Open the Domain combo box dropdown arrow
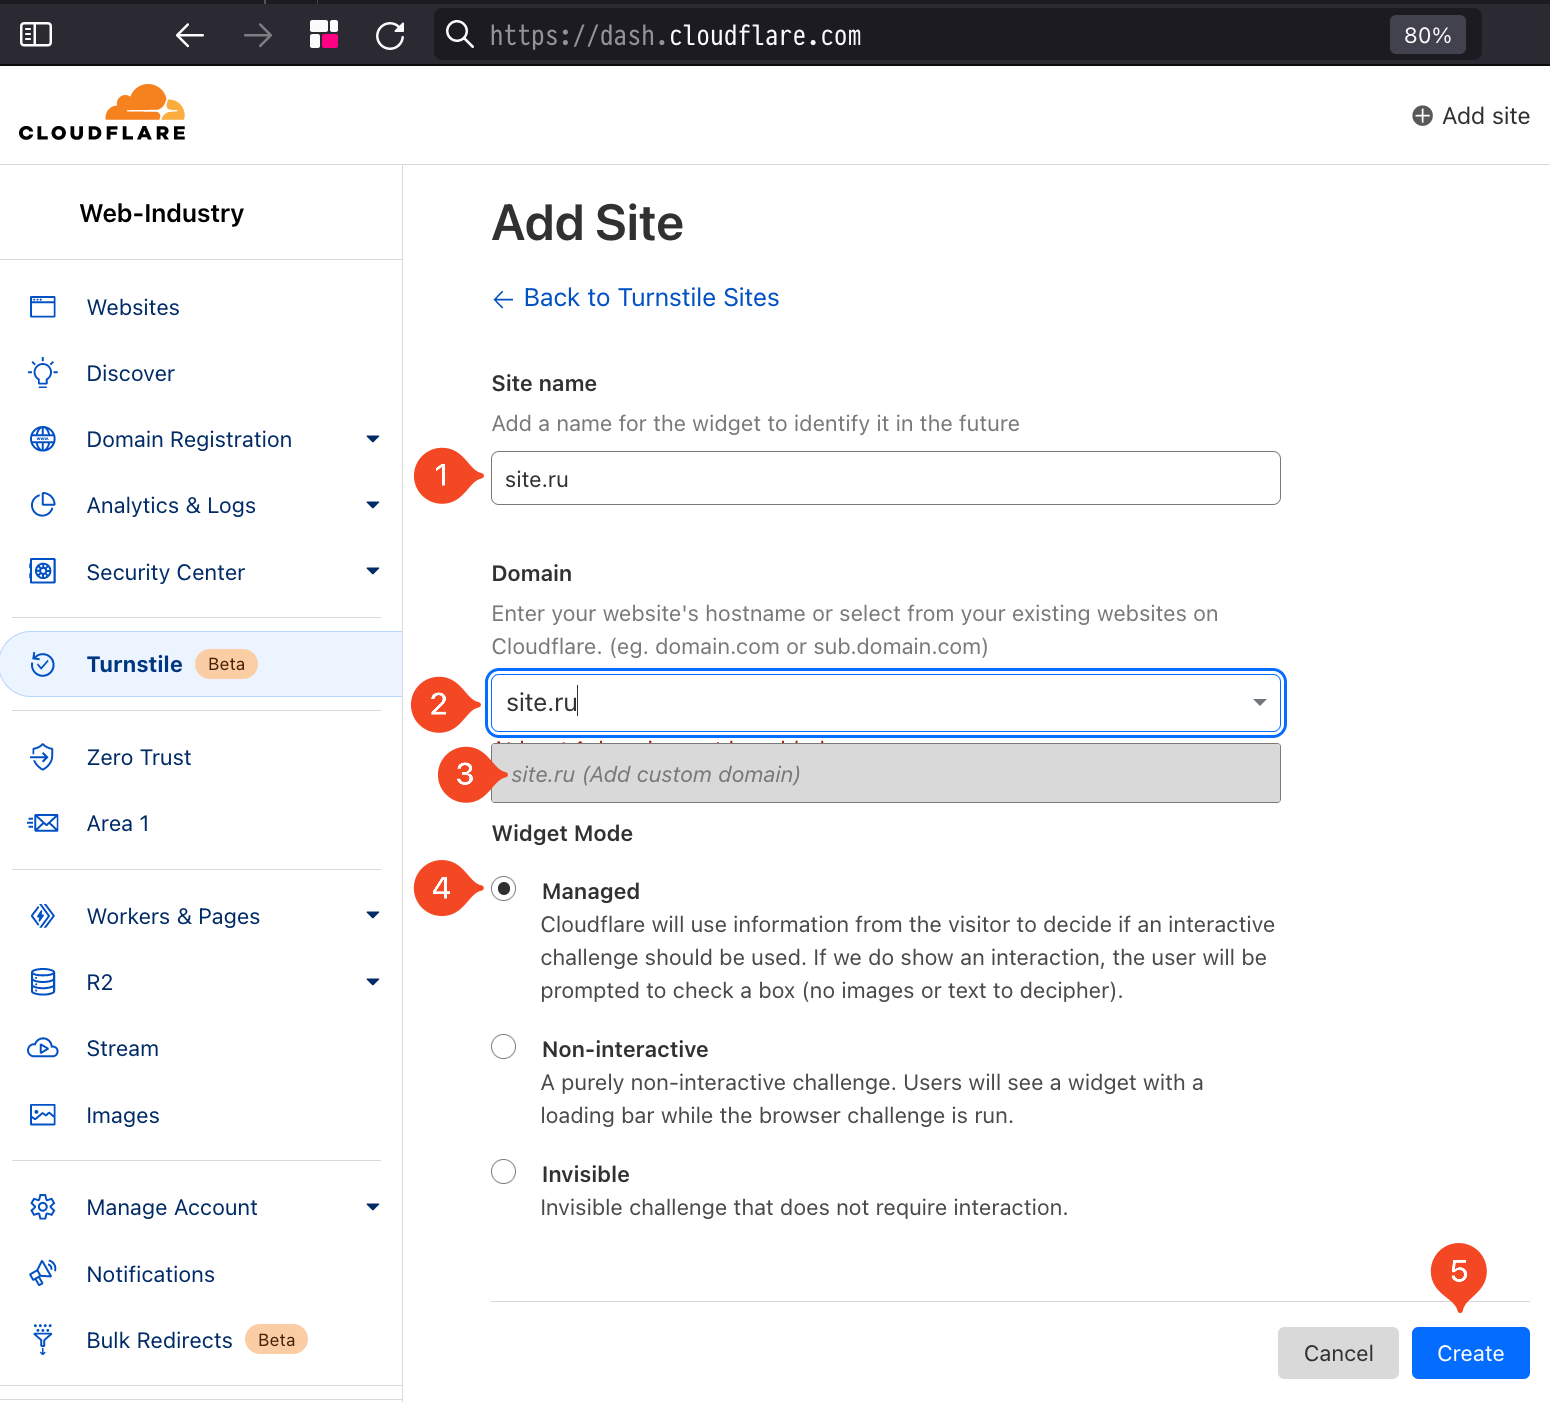Viewport: 1550px width, 1402px height. tap(1260, 702)
